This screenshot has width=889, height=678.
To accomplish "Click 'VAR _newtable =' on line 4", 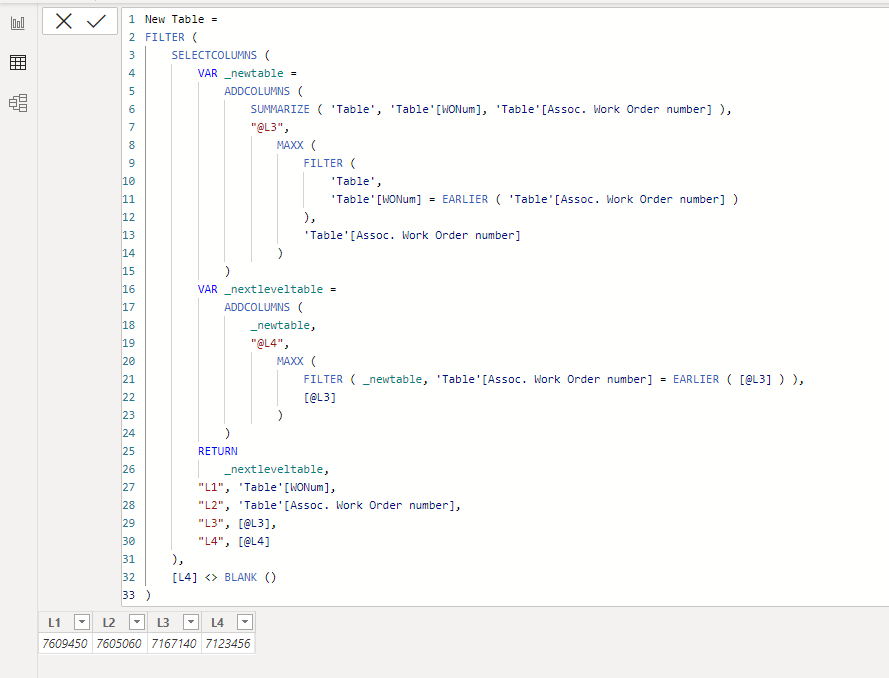I will 247,73.
